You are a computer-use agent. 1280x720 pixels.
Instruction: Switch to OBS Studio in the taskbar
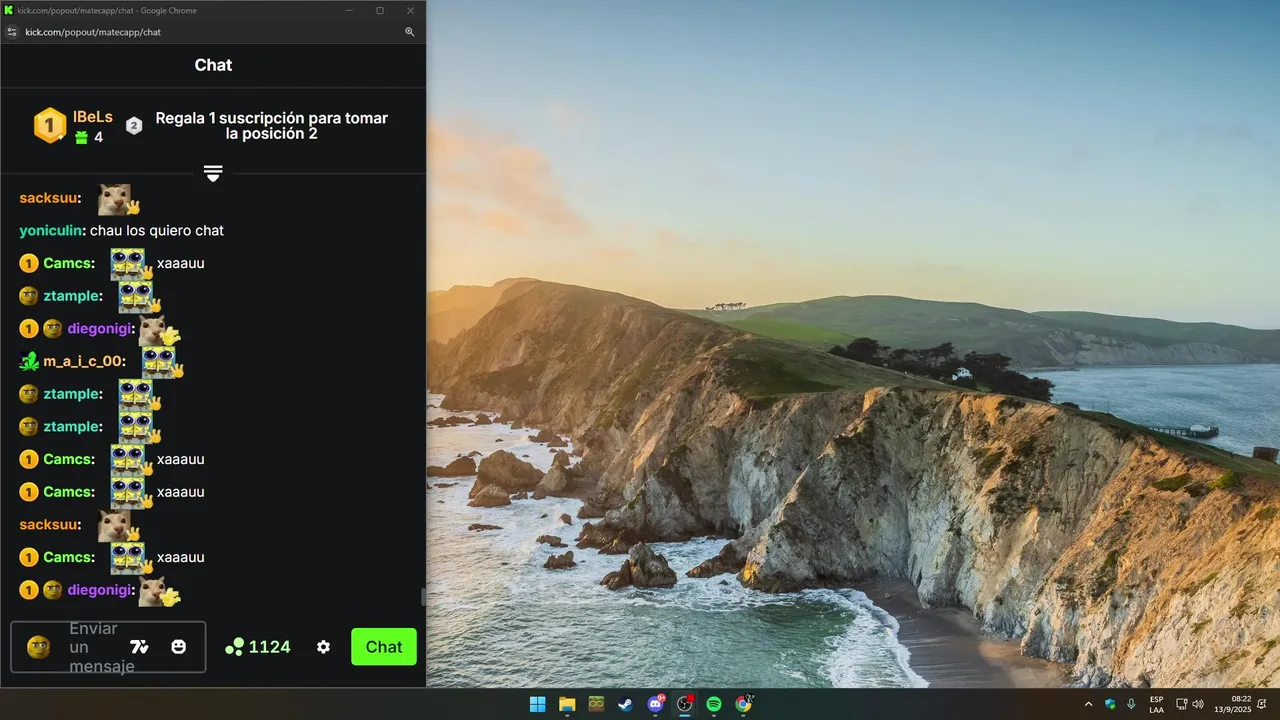[685, 704]
